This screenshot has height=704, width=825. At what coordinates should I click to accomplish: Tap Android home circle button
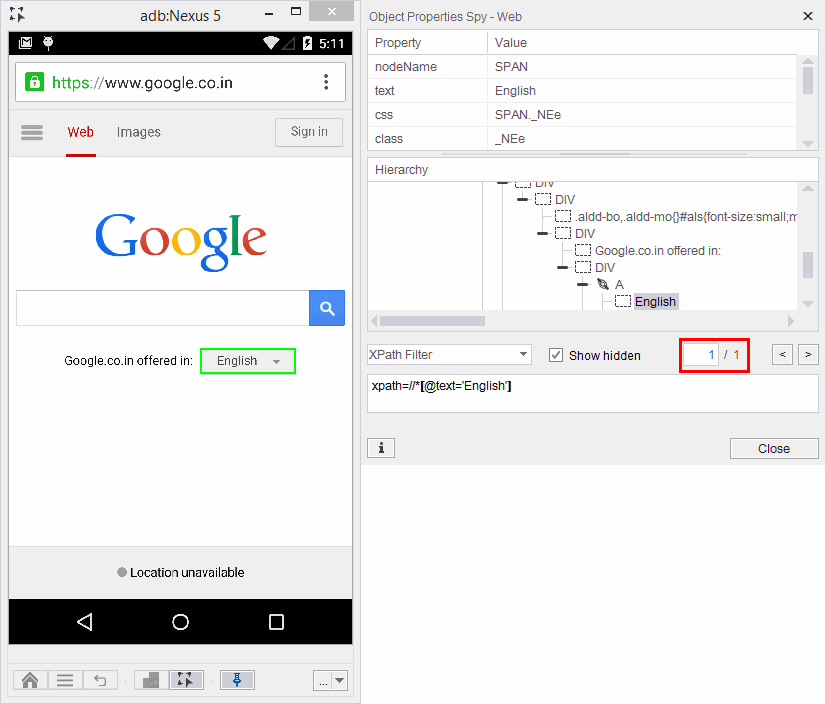(180, 622)
